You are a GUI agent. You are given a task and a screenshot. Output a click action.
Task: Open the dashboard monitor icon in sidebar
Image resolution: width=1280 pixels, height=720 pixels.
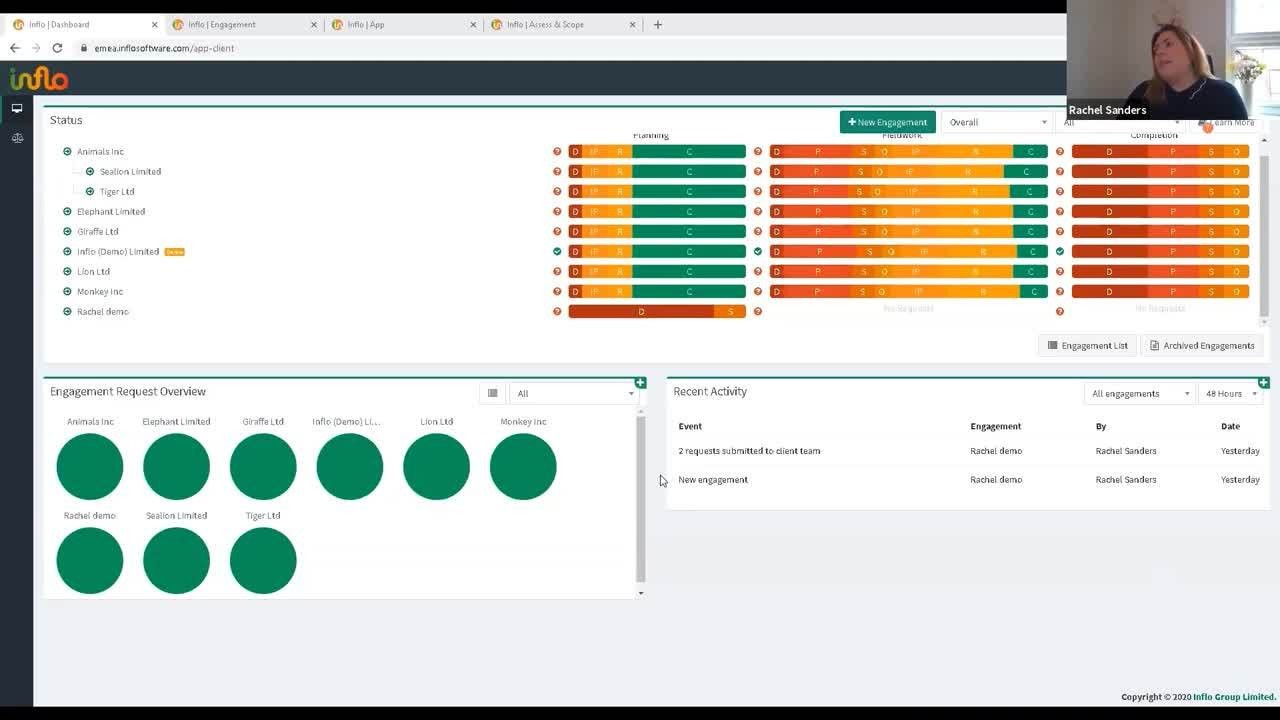(17, 108)
